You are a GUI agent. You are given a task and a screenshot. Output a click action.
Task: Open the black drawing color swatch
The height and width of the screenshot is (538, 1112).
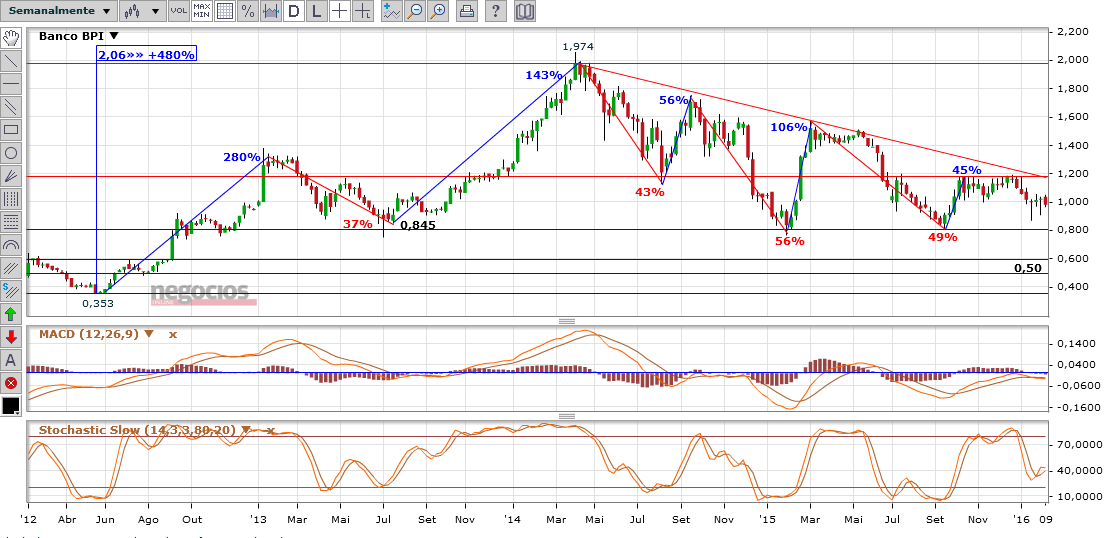coord(11,406)
